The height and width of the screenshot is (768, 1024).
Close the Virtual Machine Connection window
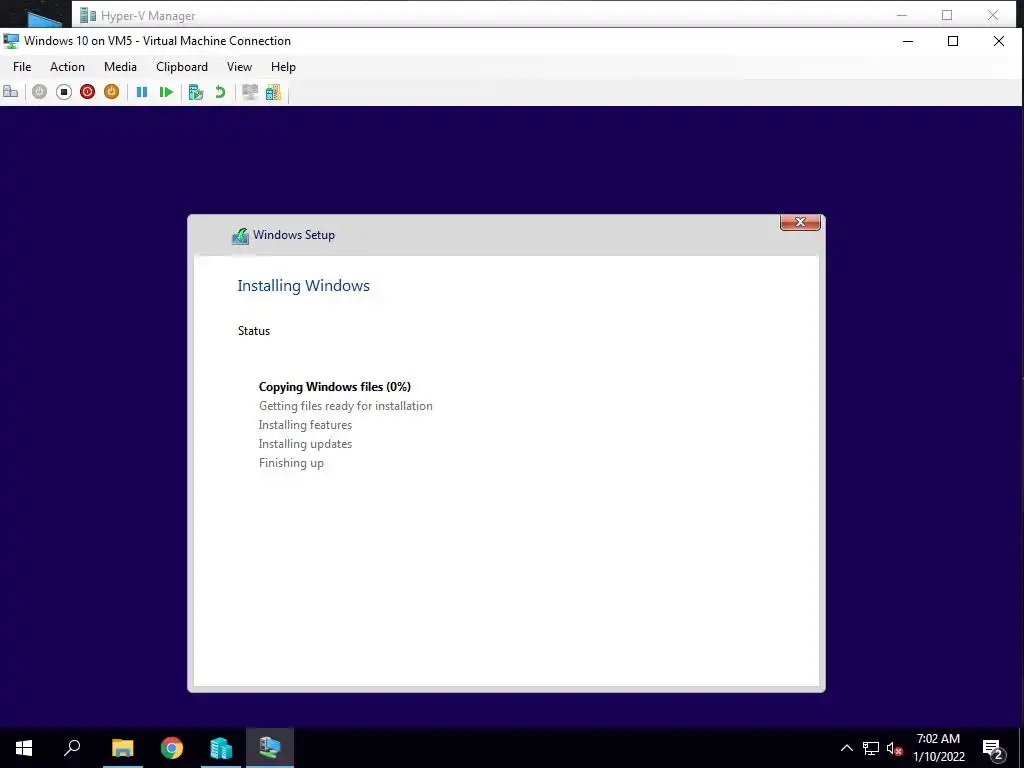tap(999, 41)
